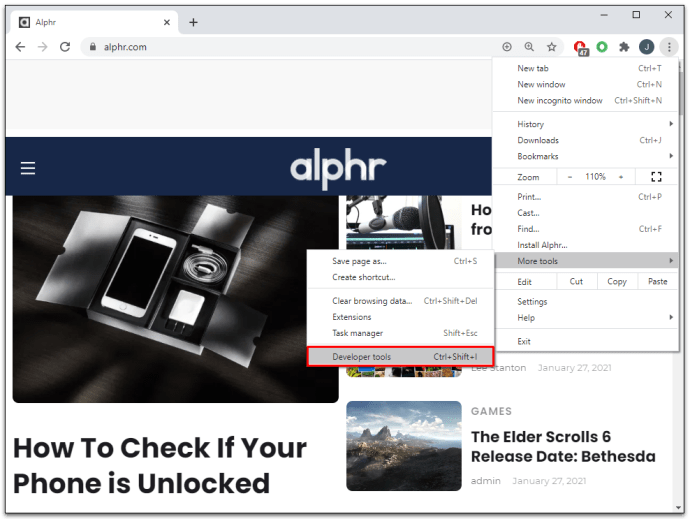
Task: Increase zoom with plus button
Action: pos(621,177)
